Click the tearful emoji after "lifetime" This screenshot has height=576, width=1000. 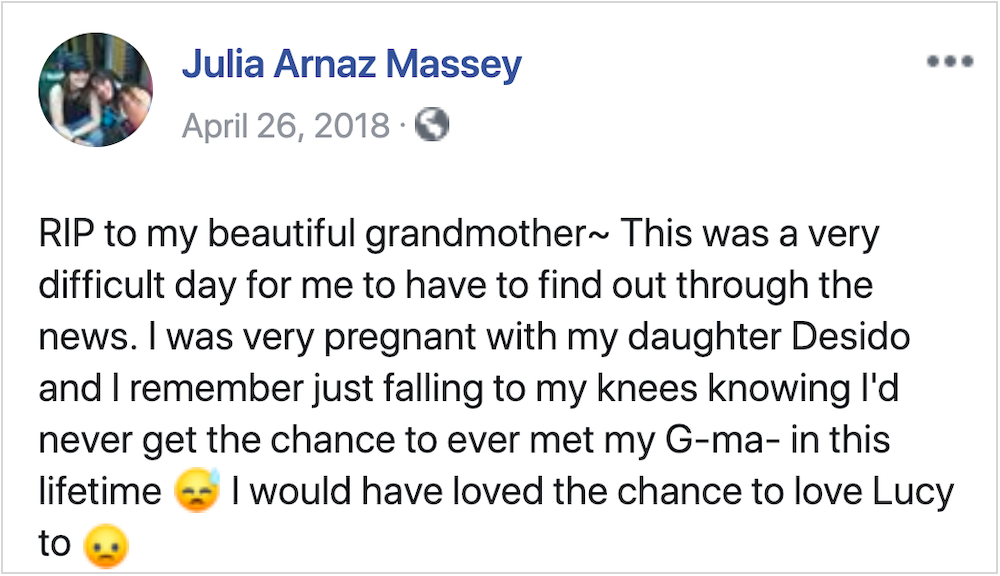point(196,492)
